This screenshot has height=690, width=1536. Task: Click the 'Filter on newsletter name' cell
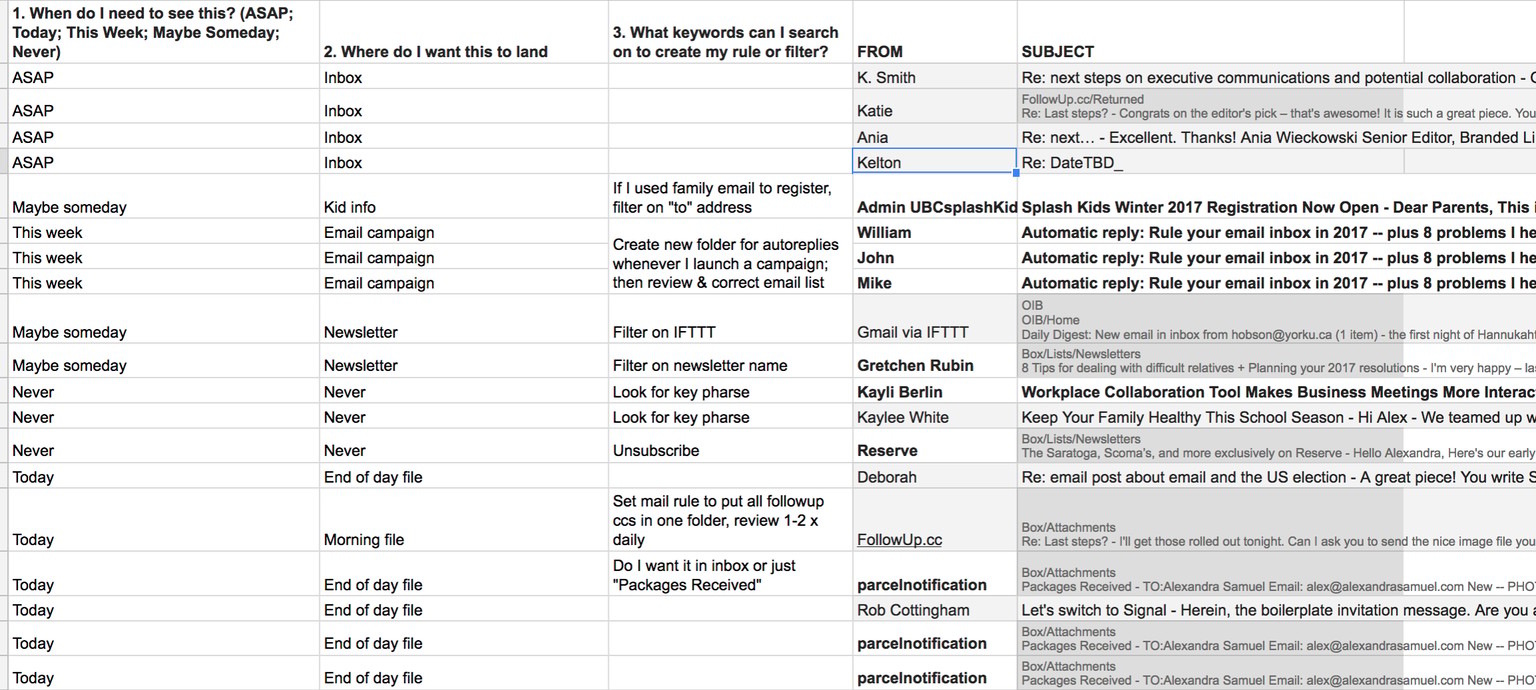coord(730,361)
